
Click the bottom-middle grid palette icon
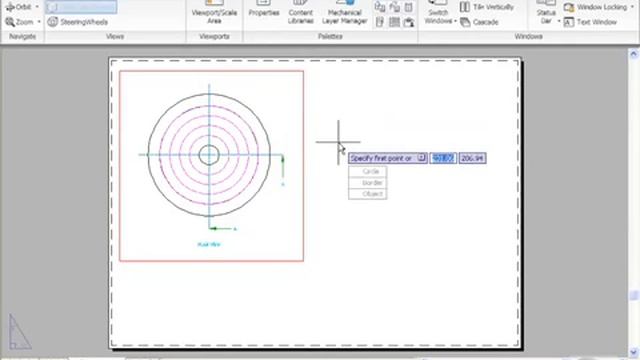394,22
